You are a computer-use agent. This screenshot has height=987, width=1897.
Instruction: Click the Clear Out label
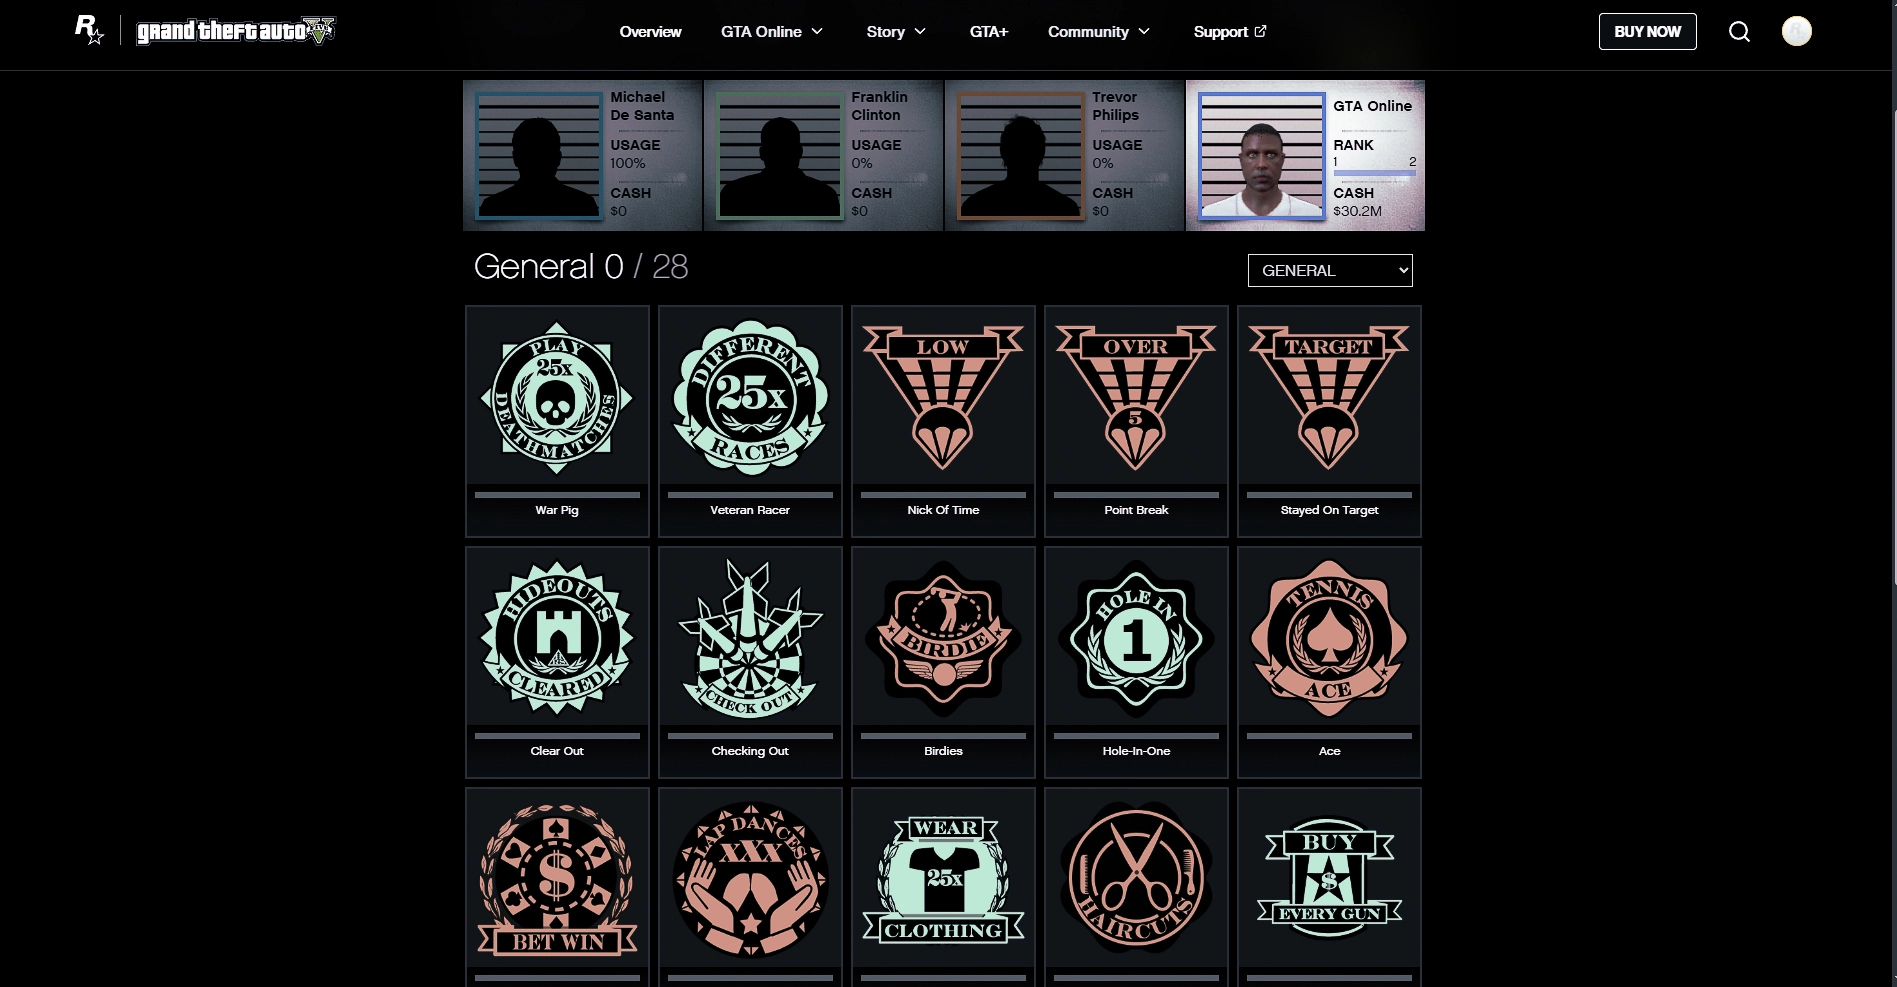coord(557,751)
